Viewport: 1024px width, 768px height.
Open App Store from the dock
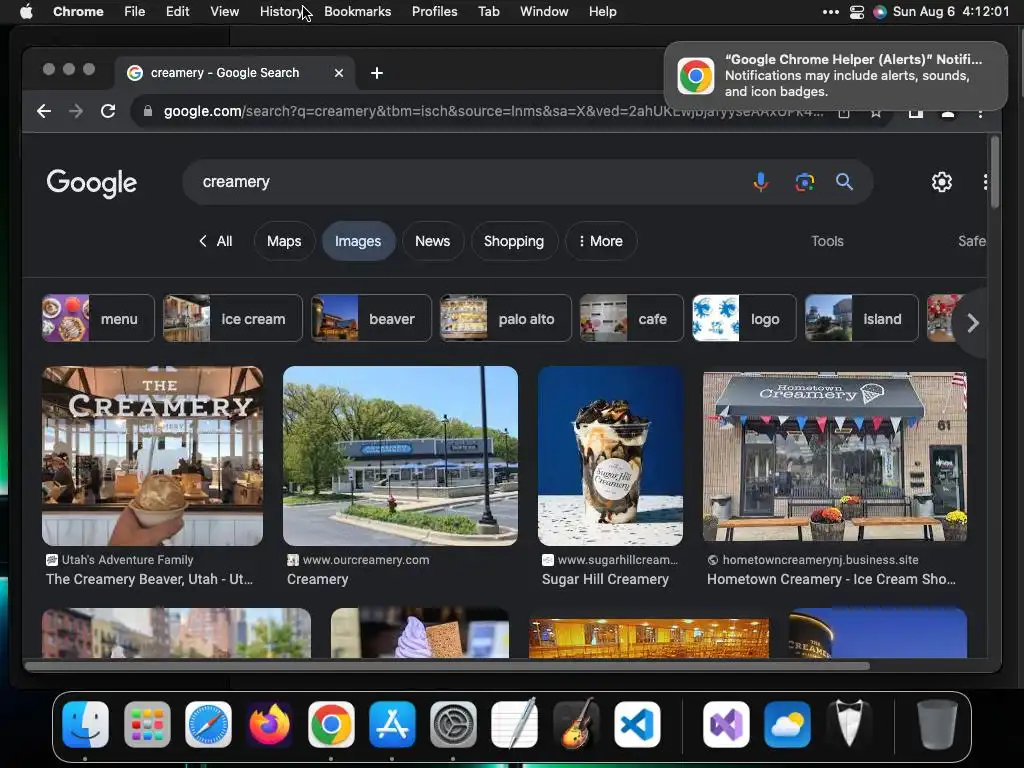[392, 724]
